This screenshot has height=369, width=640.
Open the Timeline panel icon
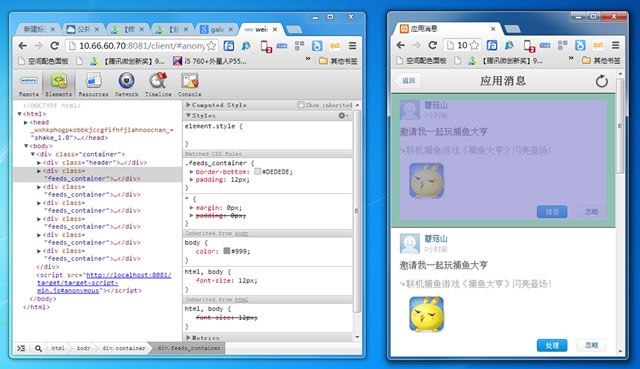coord(158,85)
